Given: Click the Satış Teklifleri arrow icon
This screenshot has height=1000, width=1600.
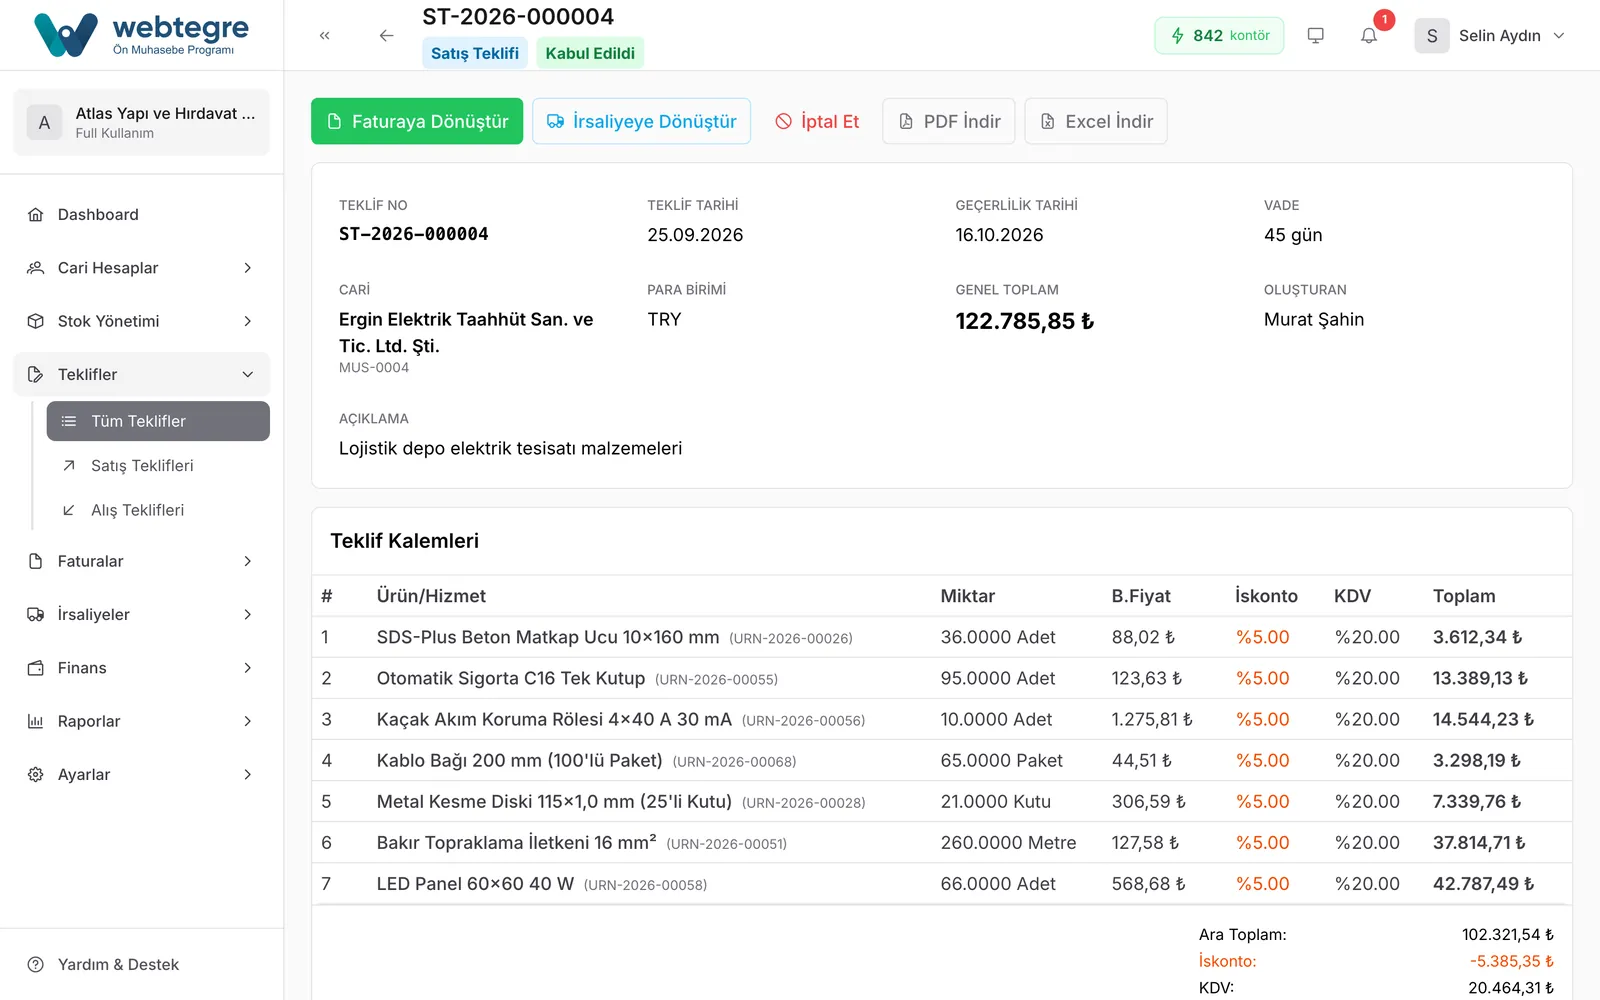Looking at the screenshot, I should pyautogui.click(x=69, y=466).
